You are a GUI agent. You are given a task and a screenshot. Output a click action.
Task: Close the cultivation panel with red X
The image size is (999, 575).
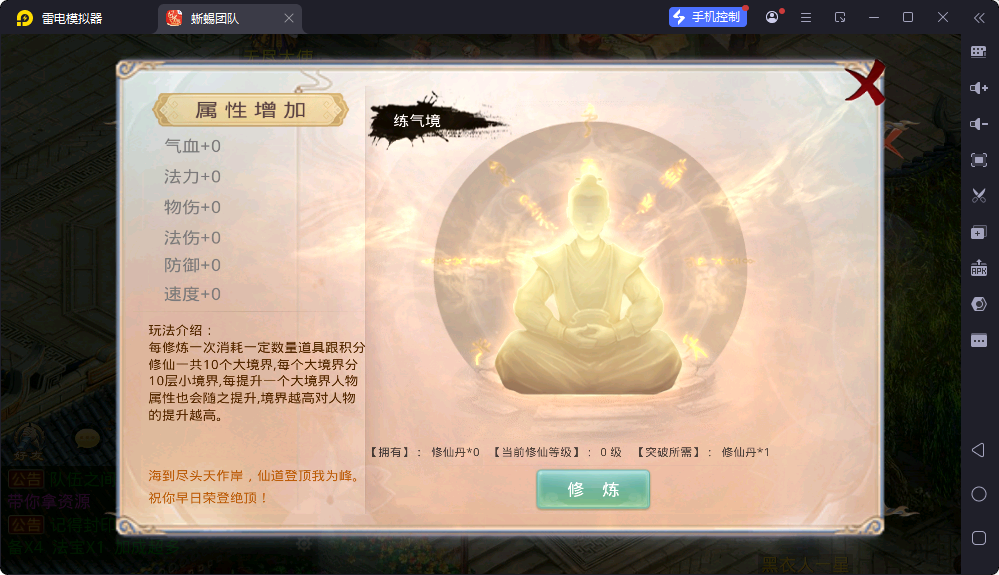coord(865,83)
